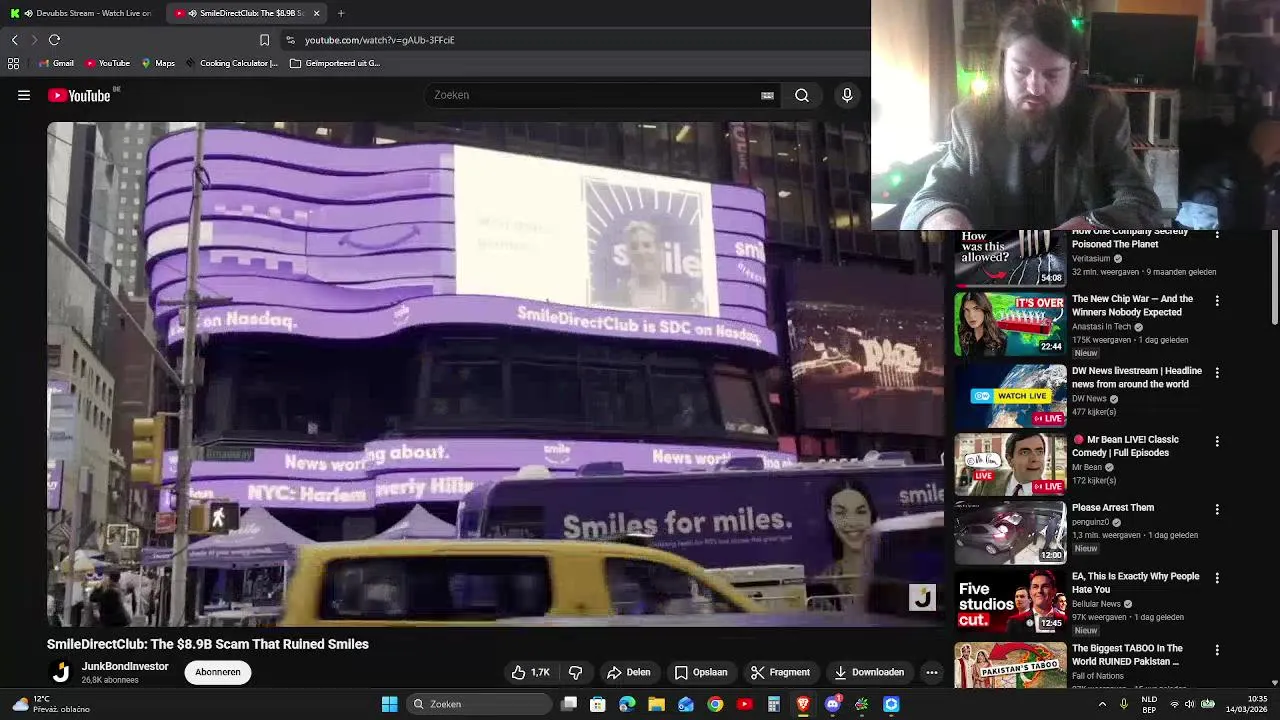1280x720 pixels.
Task: Open Google Chrome from the taskbar
Action: [x=715, y=704]
